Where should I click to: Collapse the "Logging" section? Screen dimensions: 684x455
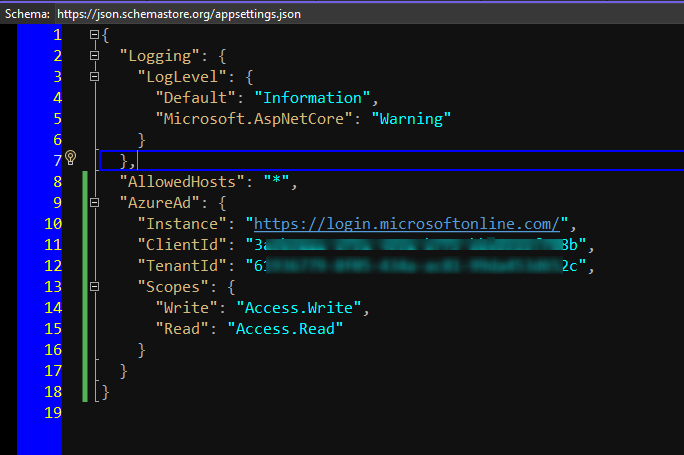95,56
